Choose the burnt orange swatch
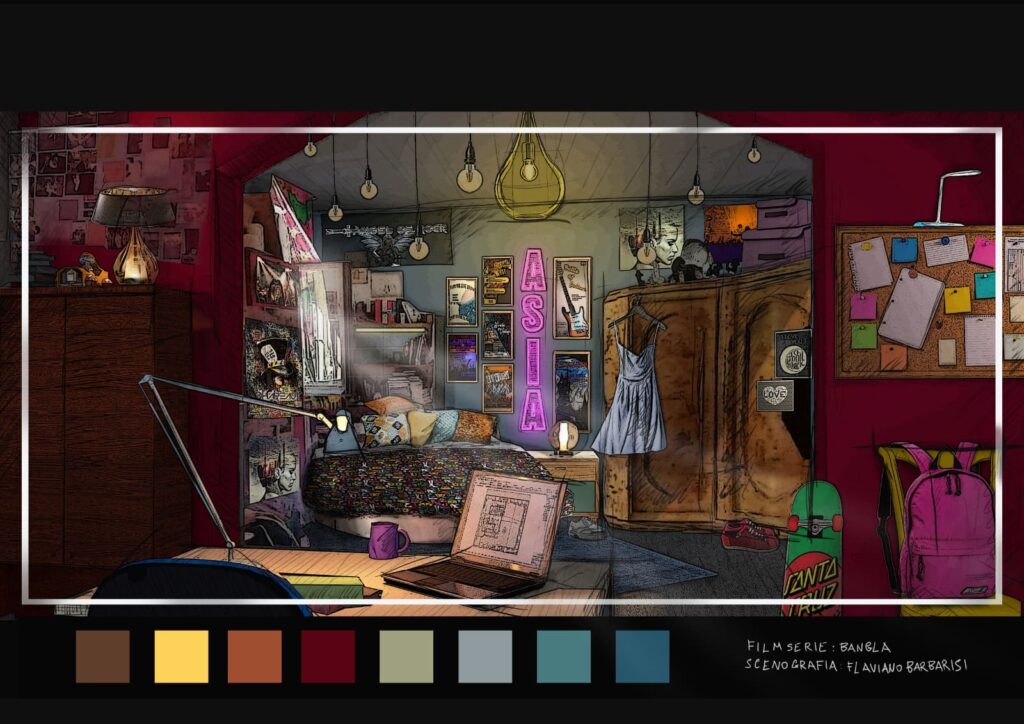 pyautogui.click(x=255, y=656)
